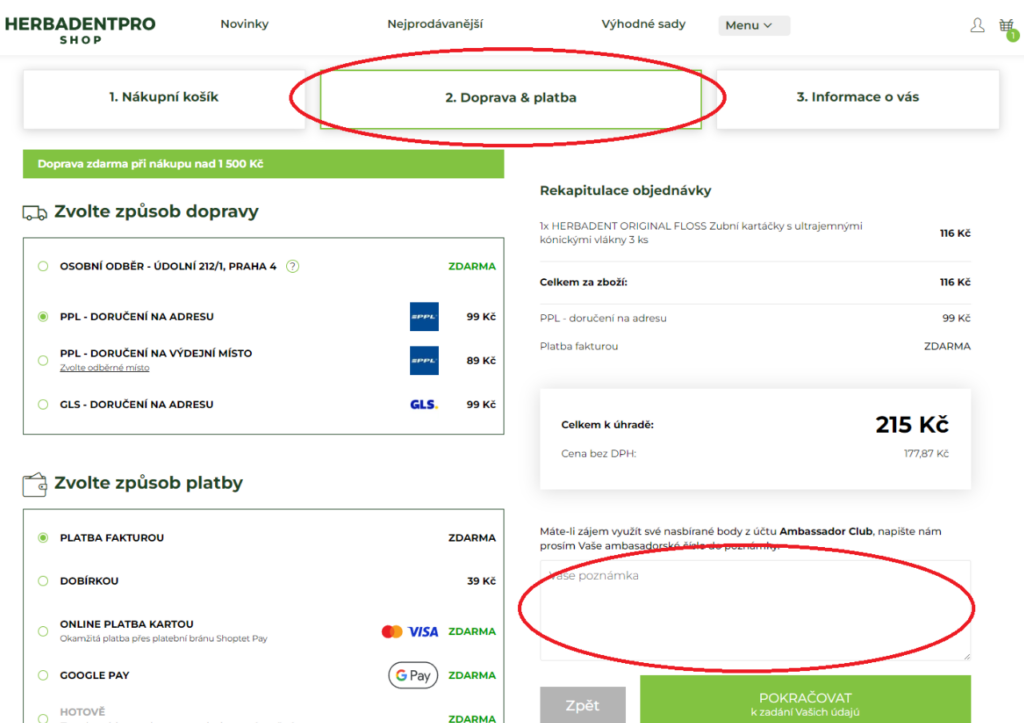Click the Google Pay logo
Viewport: 1024px width, 723px height.
[413, 676]
